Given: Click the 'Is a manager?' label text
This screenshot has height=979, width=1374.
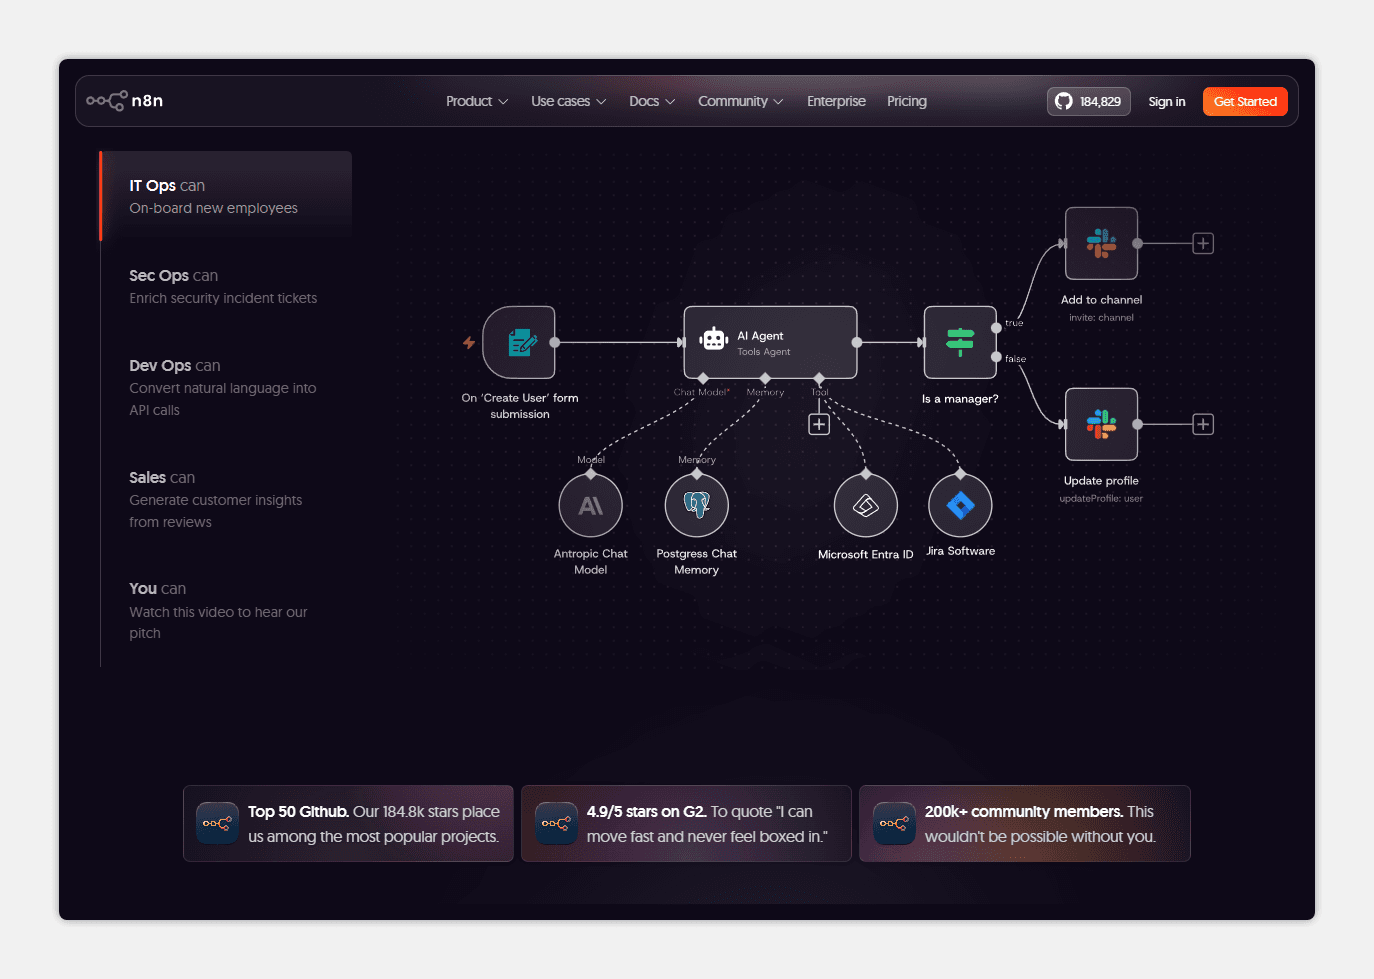Looking at the screenshot, I should (960, 398).
